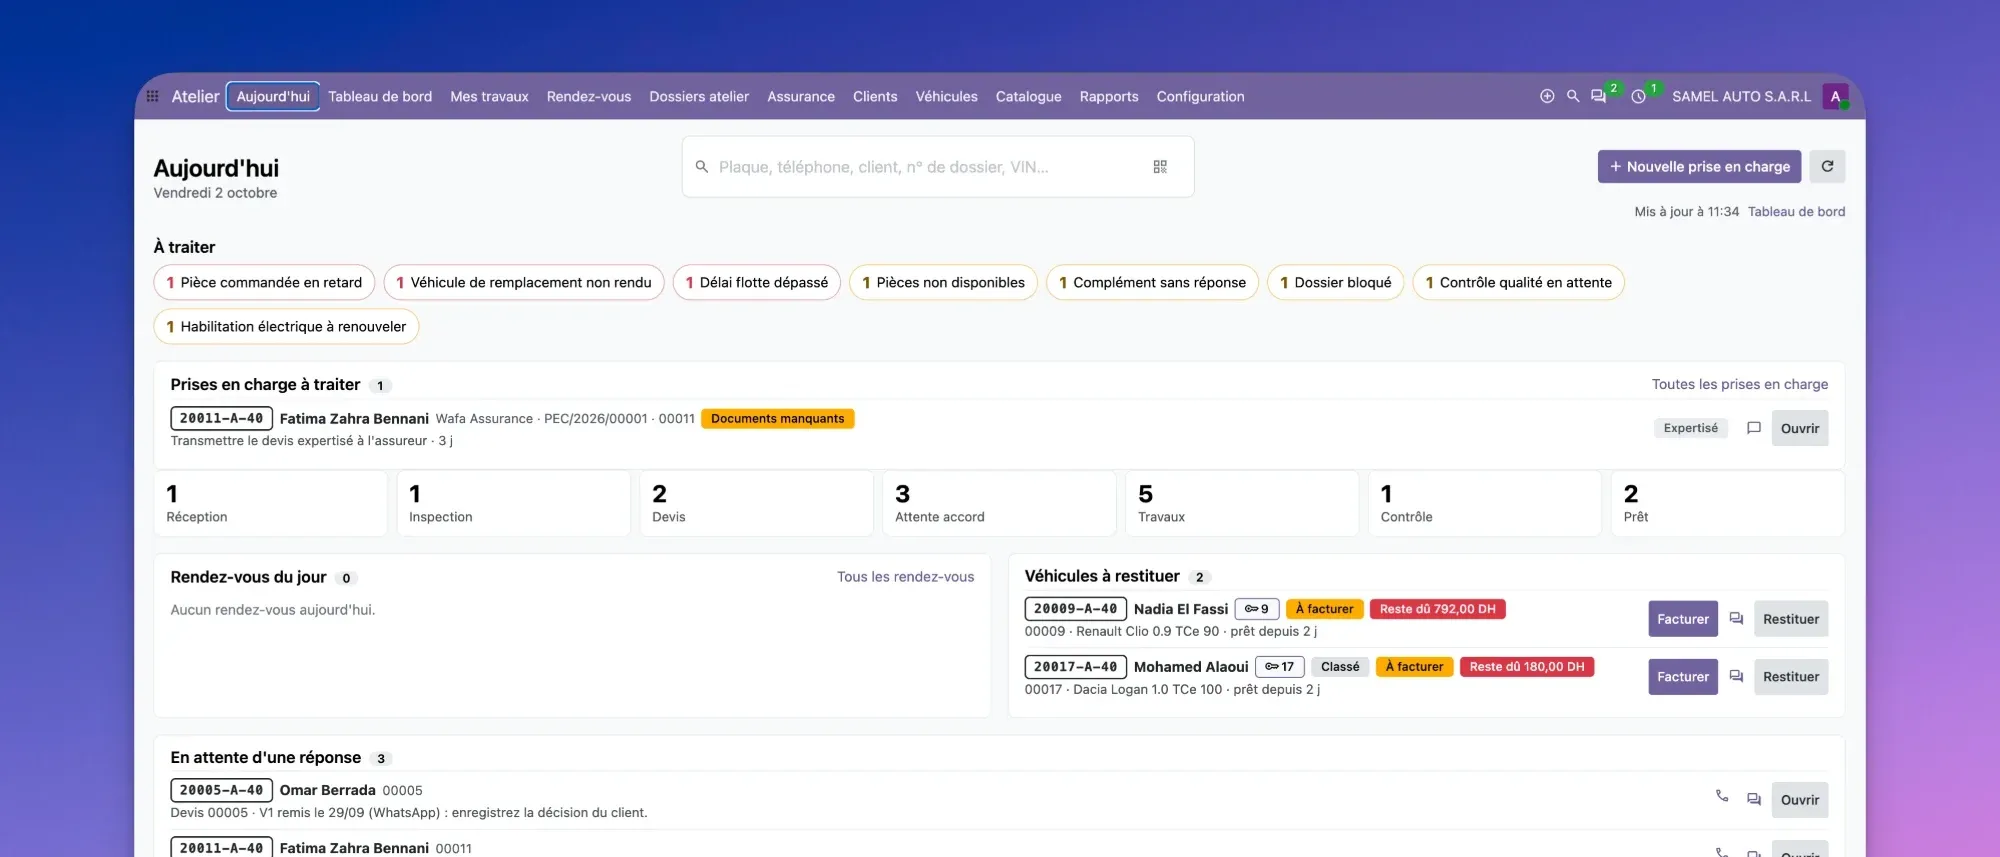
Task: Open Tous les rendez-vous link
Action: pyautogui.click(x=905, y=577)
